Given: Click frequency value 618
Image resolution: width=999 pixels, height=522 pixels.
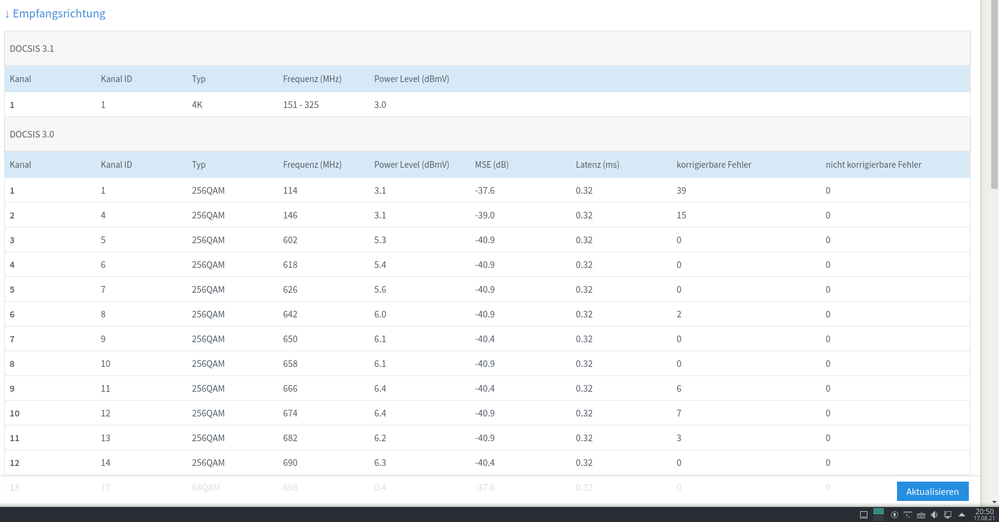Looking at the screenshot, I should pyautogui.click(x=290, y=265).
